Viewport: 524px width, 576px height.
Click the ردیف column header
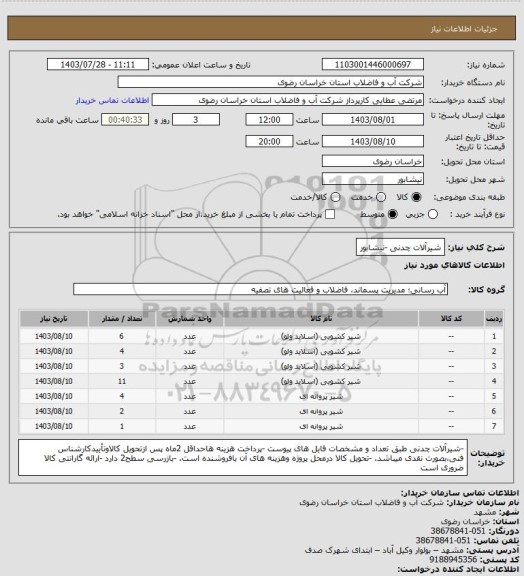494,318
